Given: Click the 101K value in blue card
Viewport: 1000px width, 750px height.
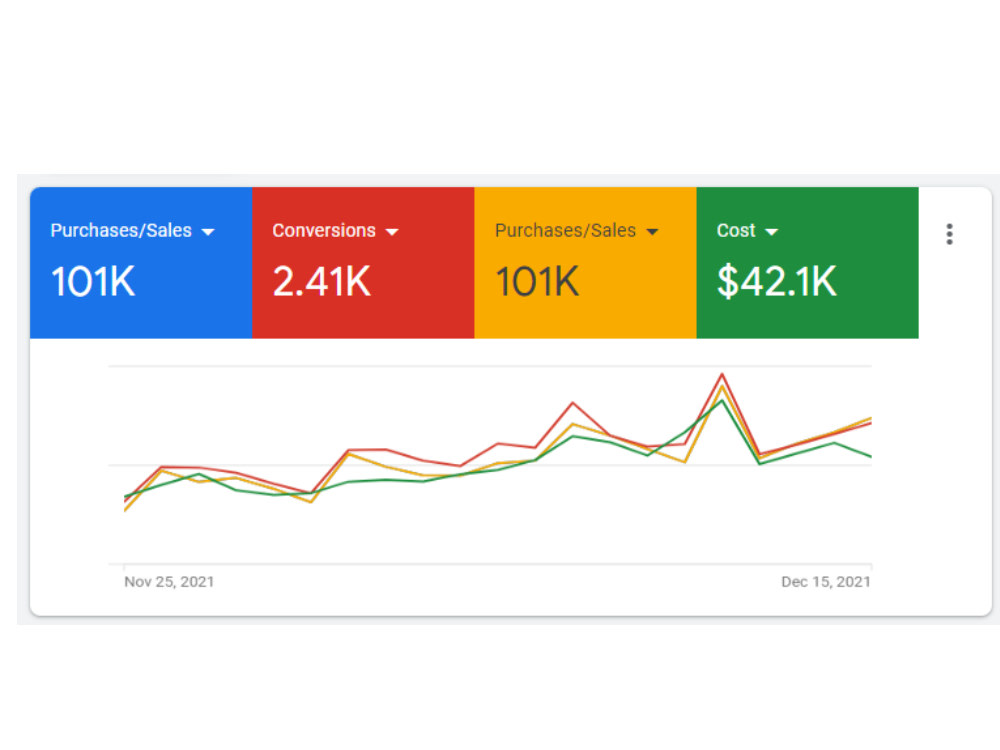Looking at the screenshot, I should pos(93,281).
